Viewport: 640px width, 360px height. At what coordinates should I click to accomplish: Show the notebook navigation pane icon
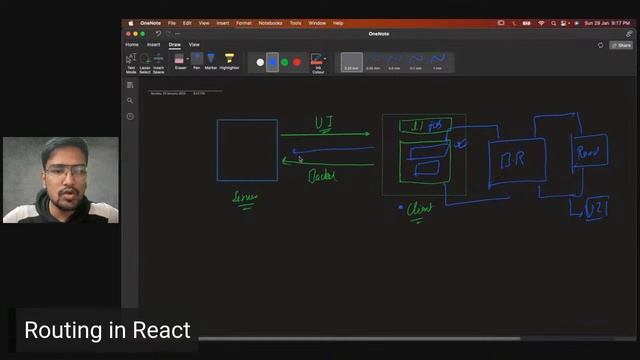130,85
